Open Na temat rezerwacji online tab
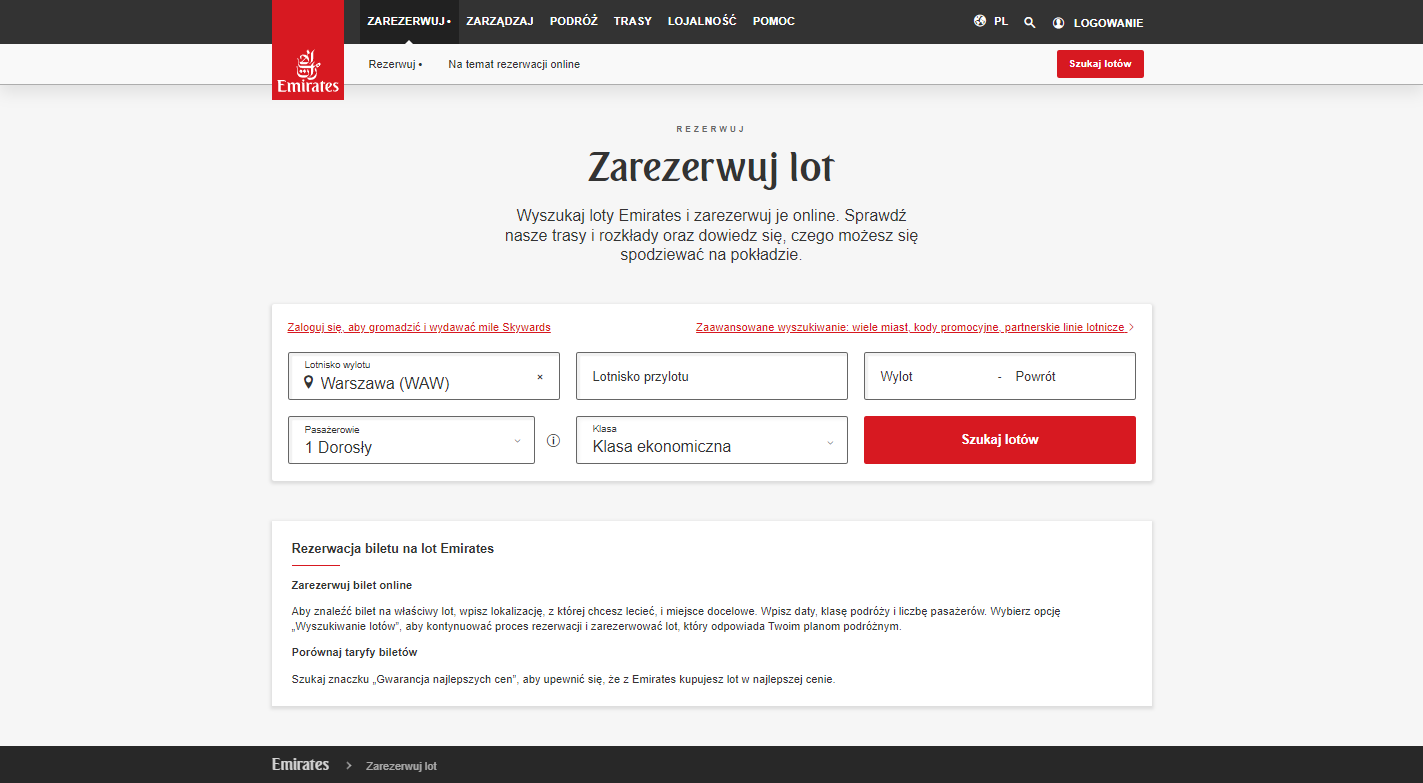 pyautogui.click(x=514, y=64)
